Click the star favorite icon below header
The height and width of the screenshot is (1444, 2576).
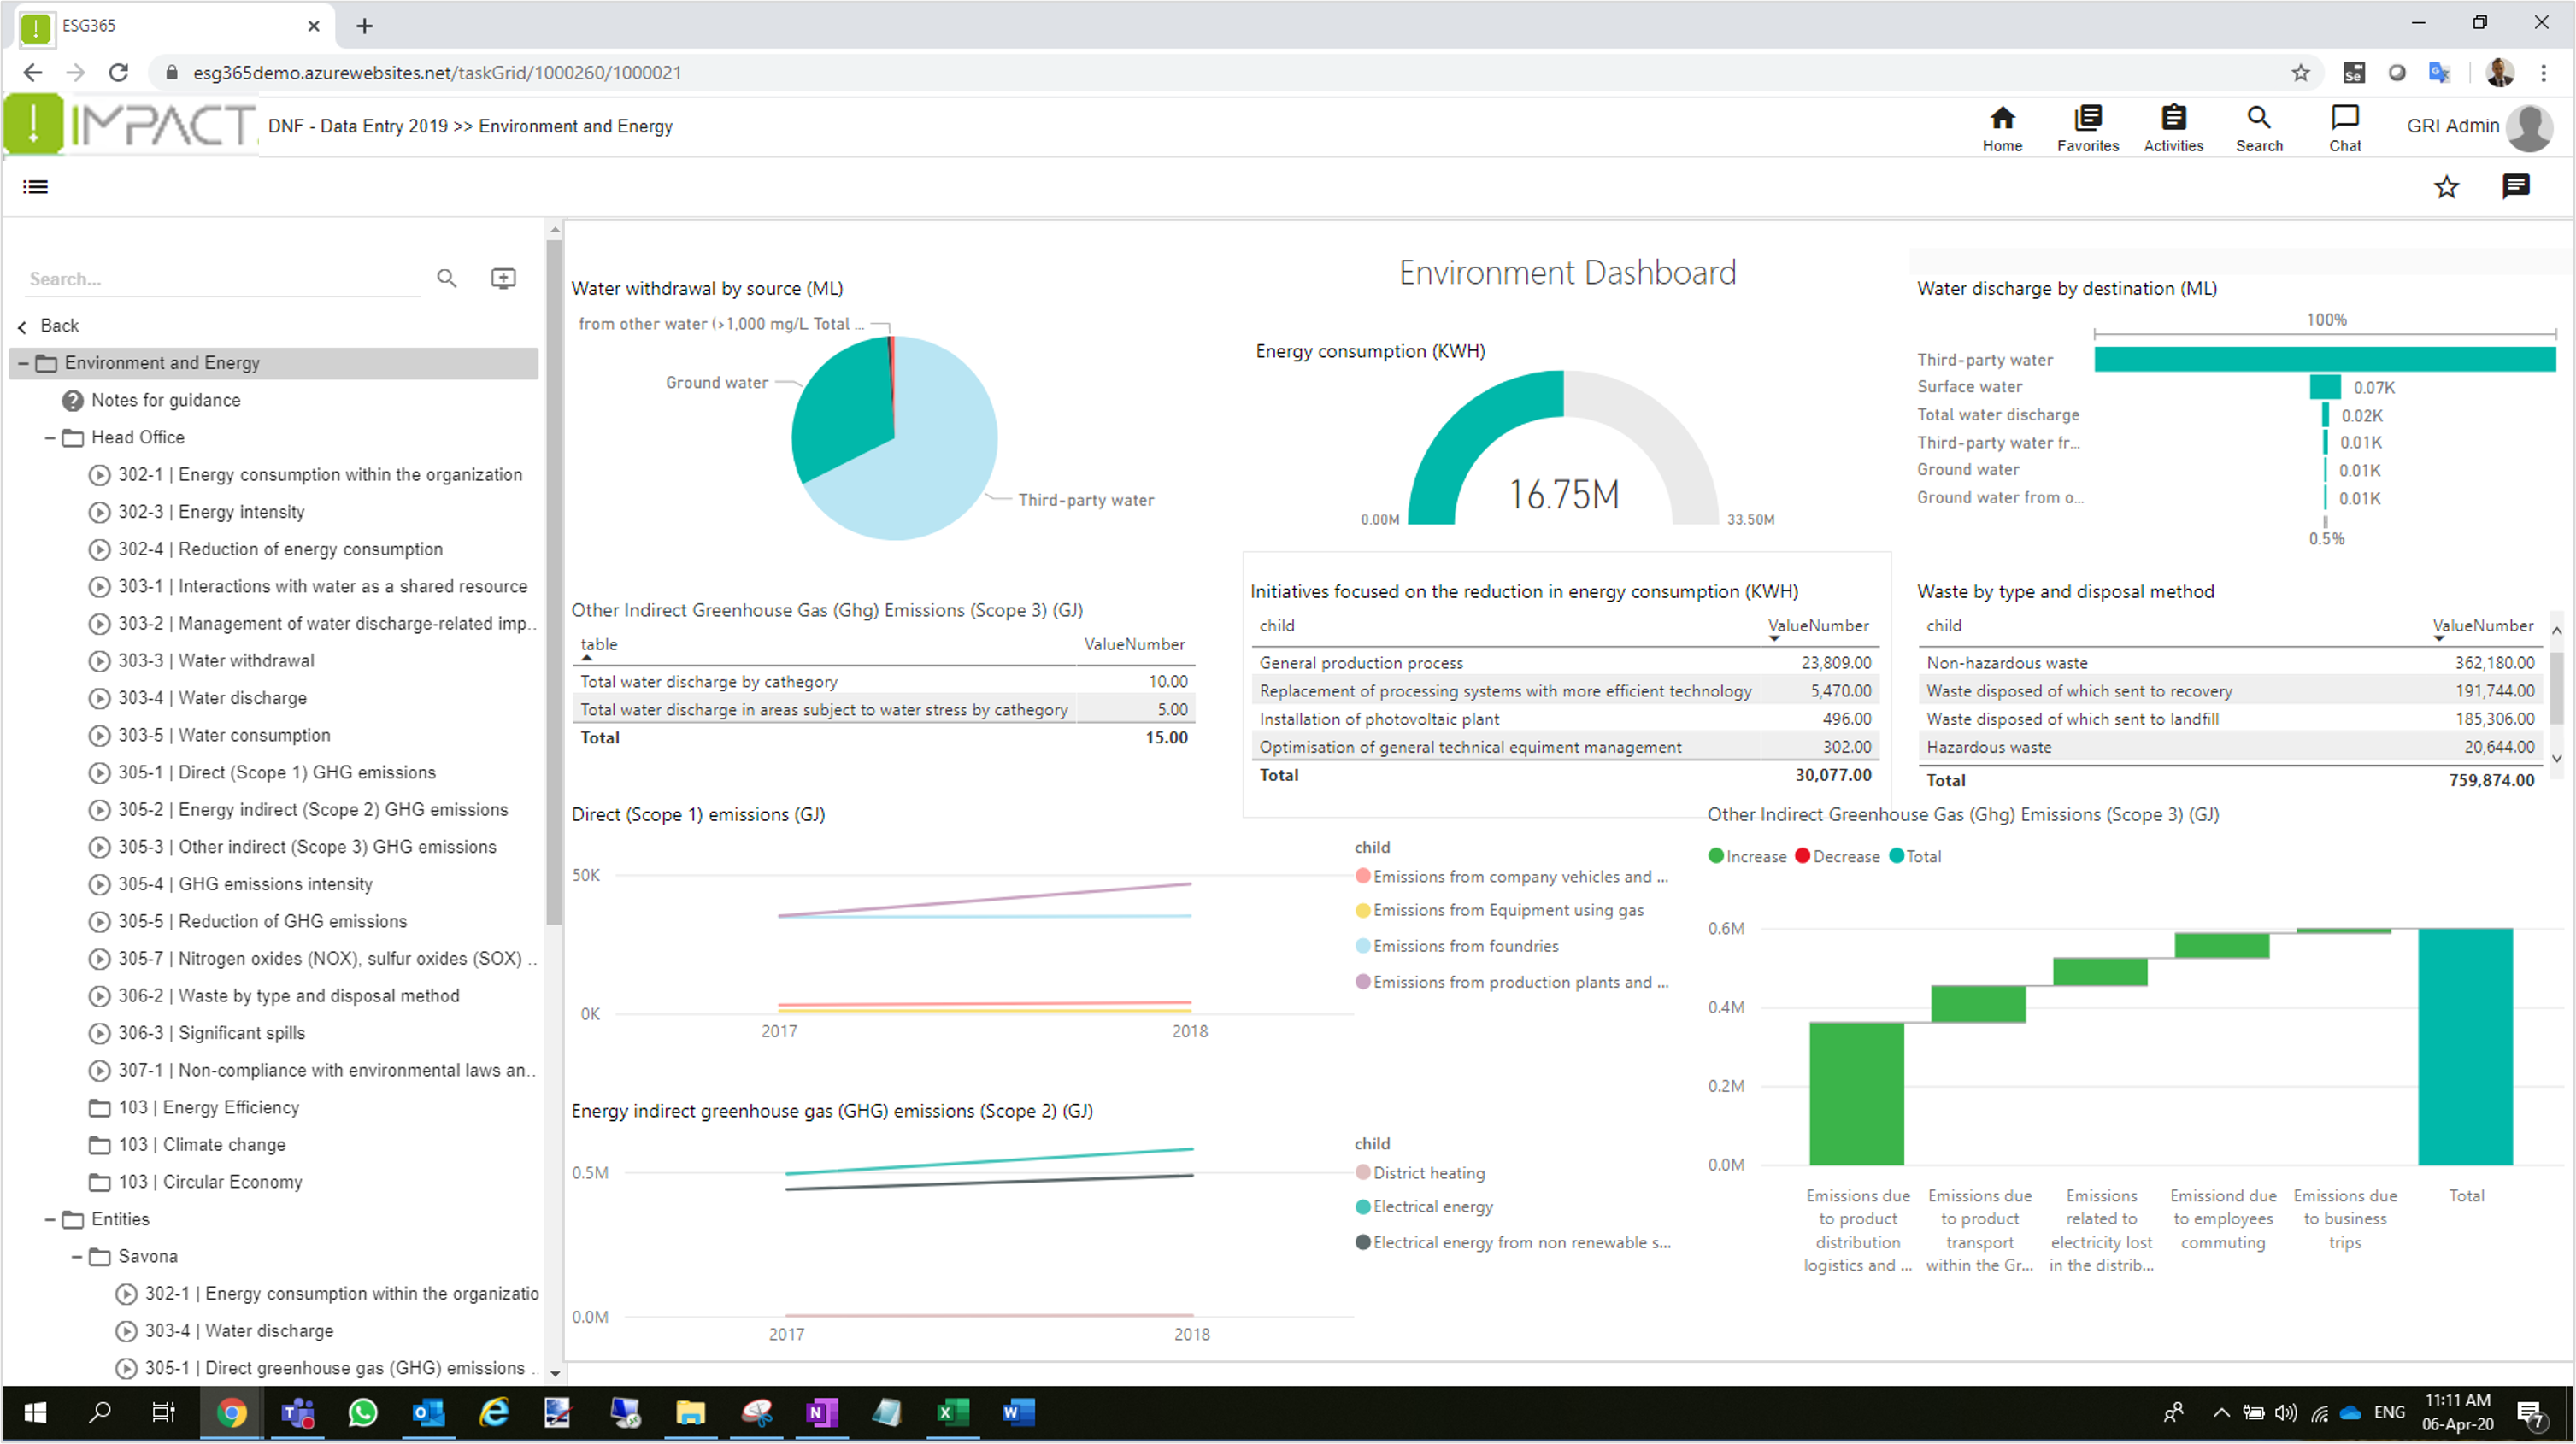point(2446,187)
